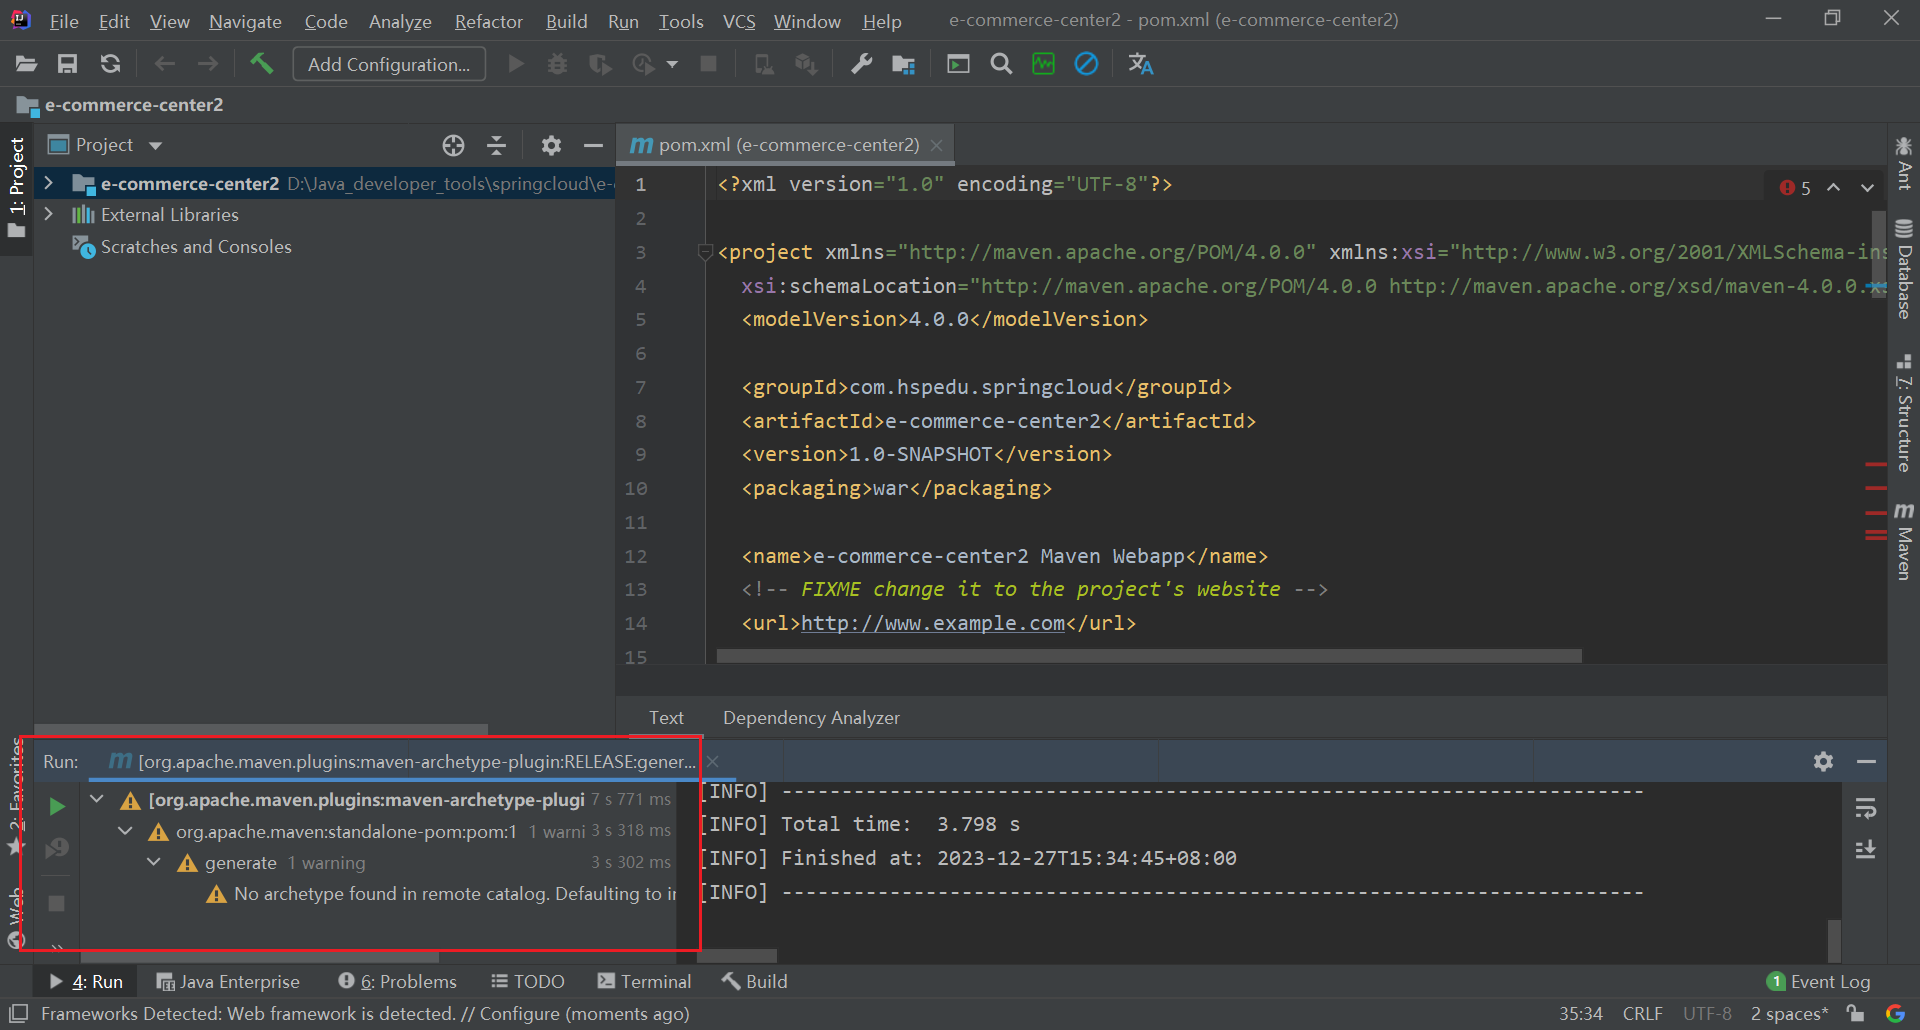The image size is (1920, 1030).
Task: Switch to the Dependency Analyzer tab
Action: click(811, 718)
